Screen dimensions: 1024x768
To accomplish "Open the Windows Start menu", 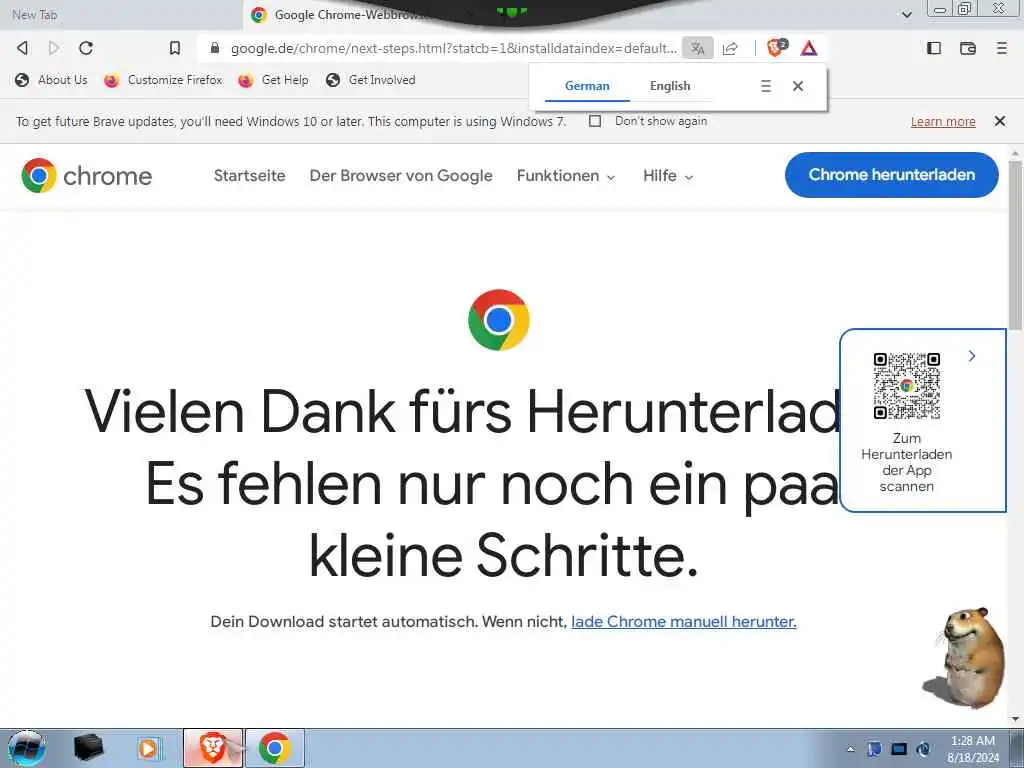I will tap(26, 748).
